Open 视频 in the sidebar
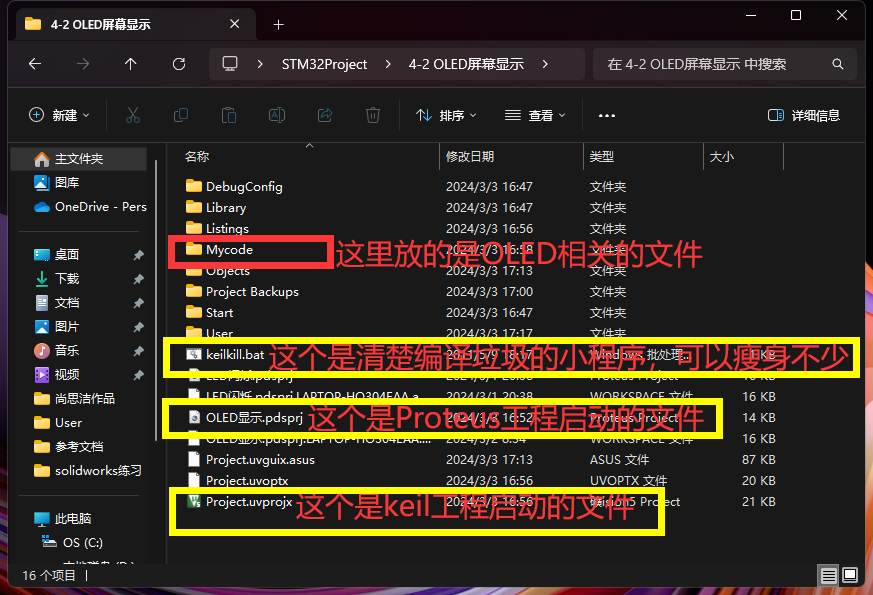 point(67,374)
